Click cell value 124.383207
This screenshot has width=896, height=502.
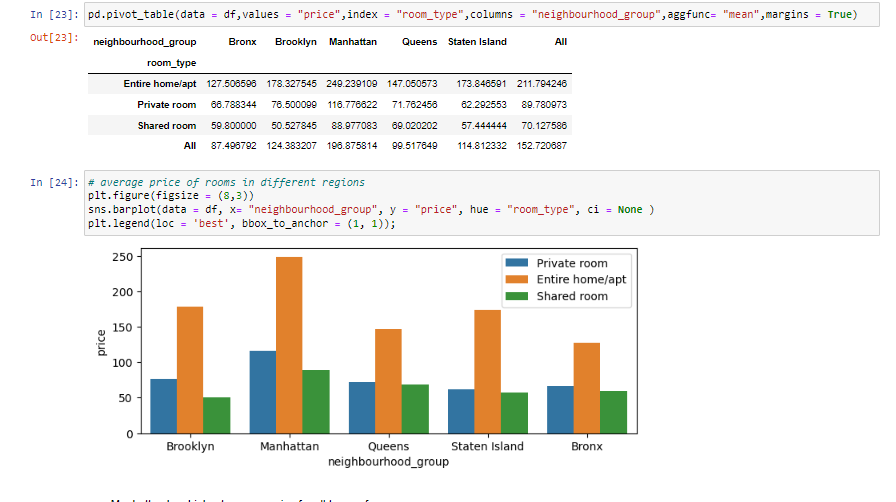point(291,146)
